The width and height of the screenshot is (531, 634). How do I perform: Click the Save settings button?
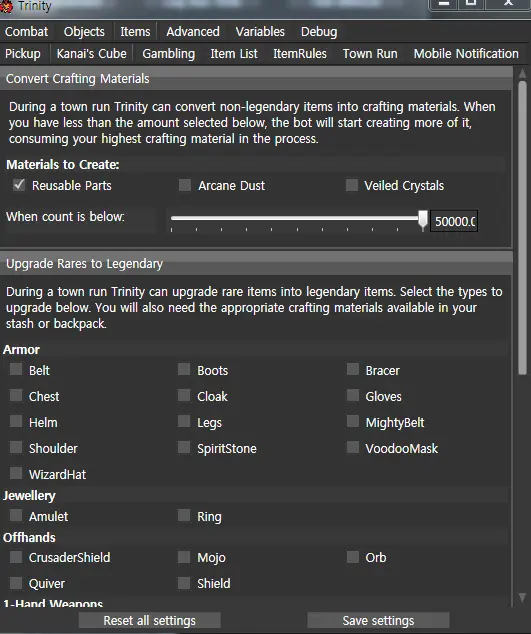378,620
